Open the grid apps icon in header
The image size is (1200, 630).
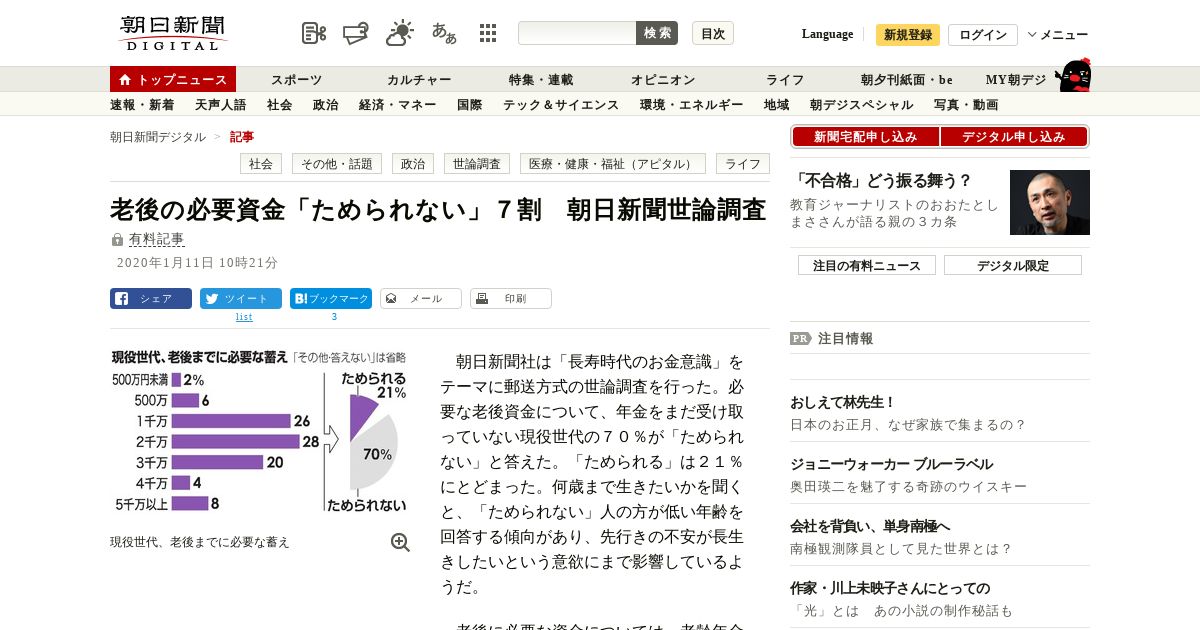coord(488,33)
